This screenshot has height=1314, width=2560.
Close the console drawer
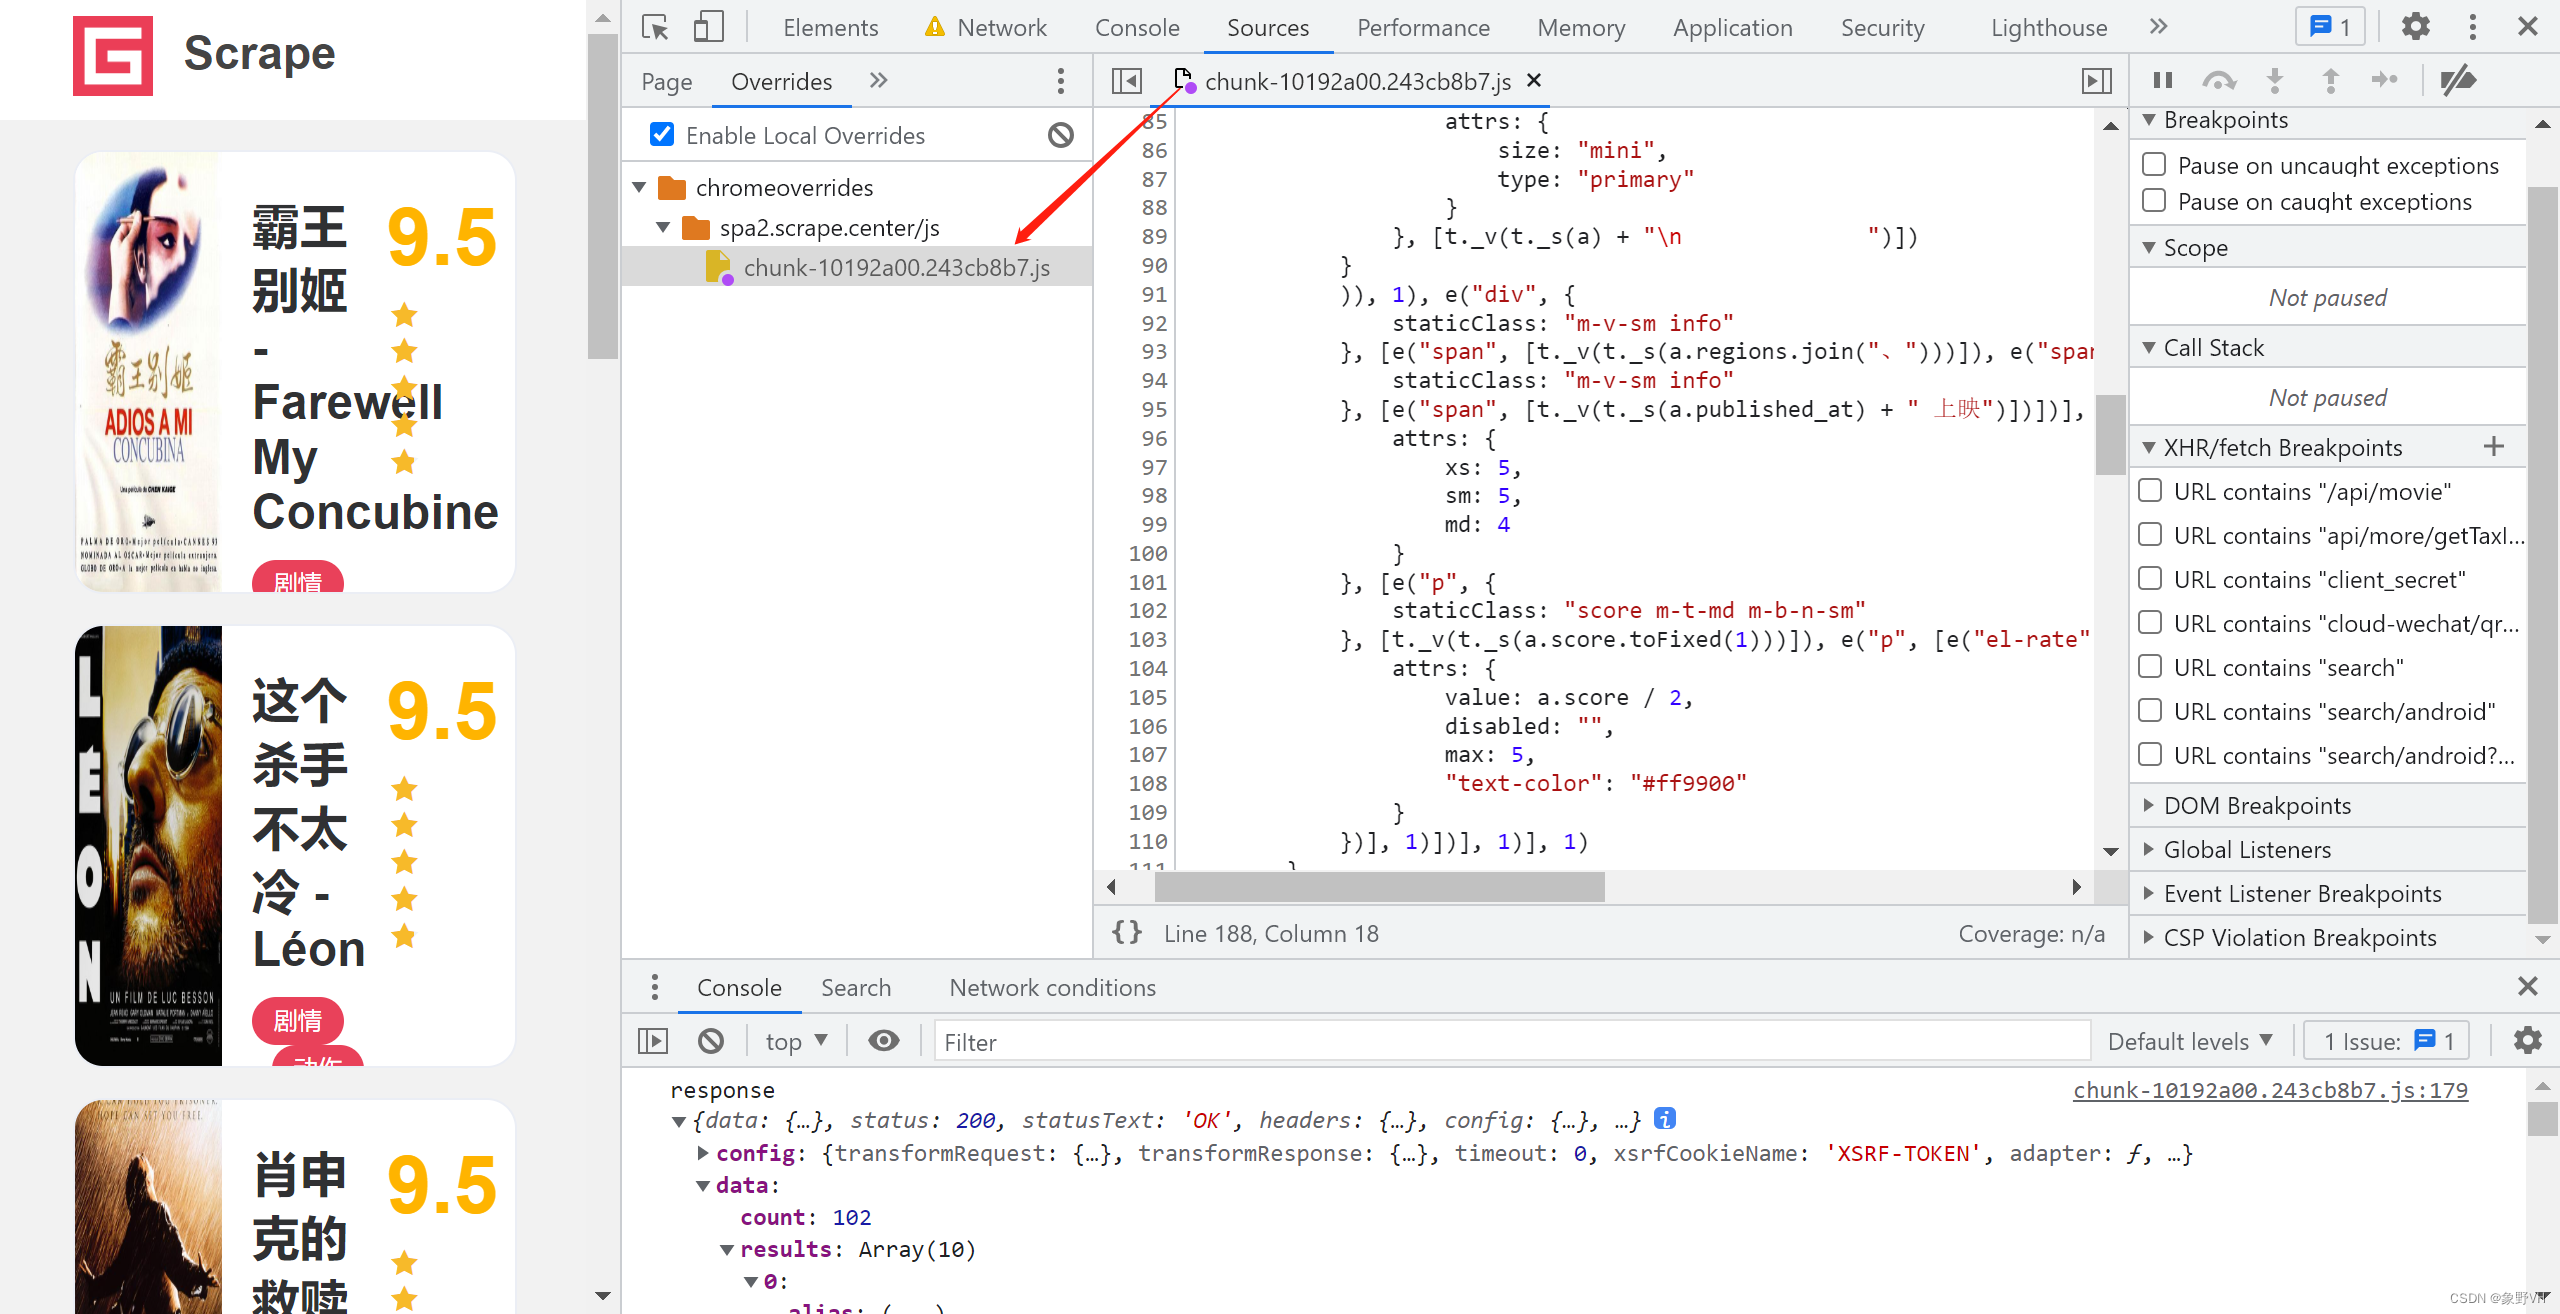click(2527, 987)
